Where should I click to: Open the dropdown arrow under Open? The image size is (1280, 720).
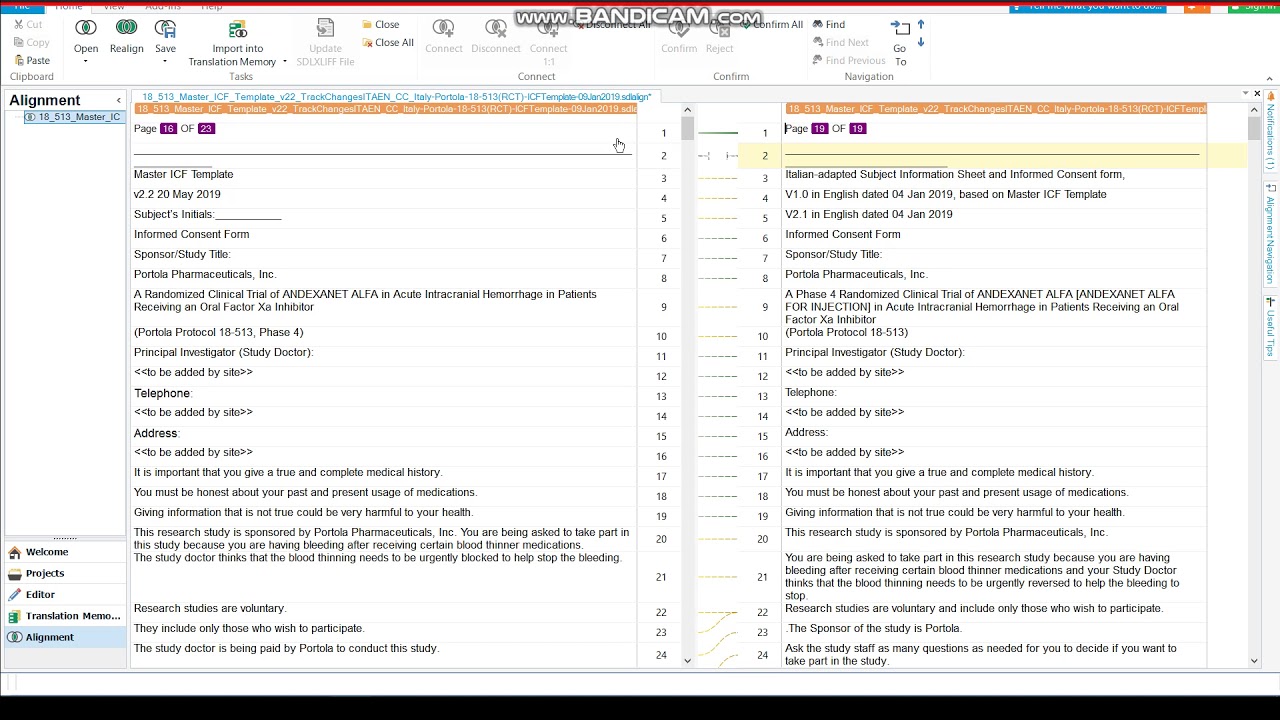click(x=86, y=62)
